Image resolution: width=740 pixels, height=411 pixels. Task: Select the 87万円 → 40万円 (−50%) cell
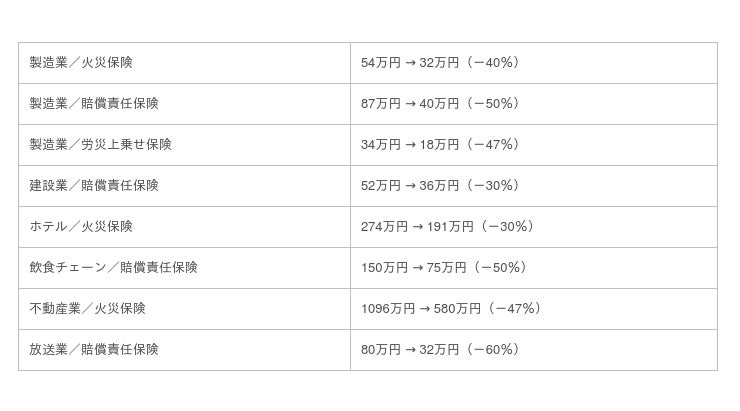(x=534, y=104)
